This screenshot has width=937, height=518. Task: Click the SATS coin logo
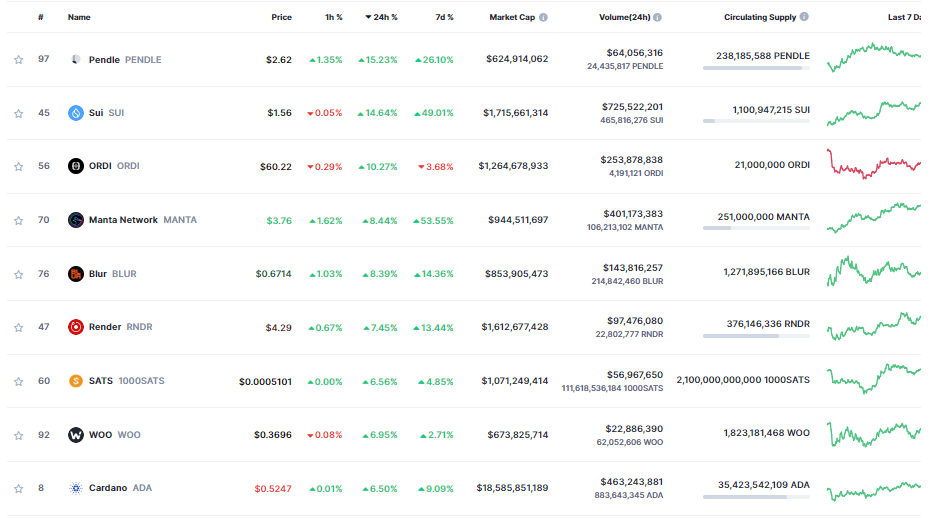click(75, 381)
